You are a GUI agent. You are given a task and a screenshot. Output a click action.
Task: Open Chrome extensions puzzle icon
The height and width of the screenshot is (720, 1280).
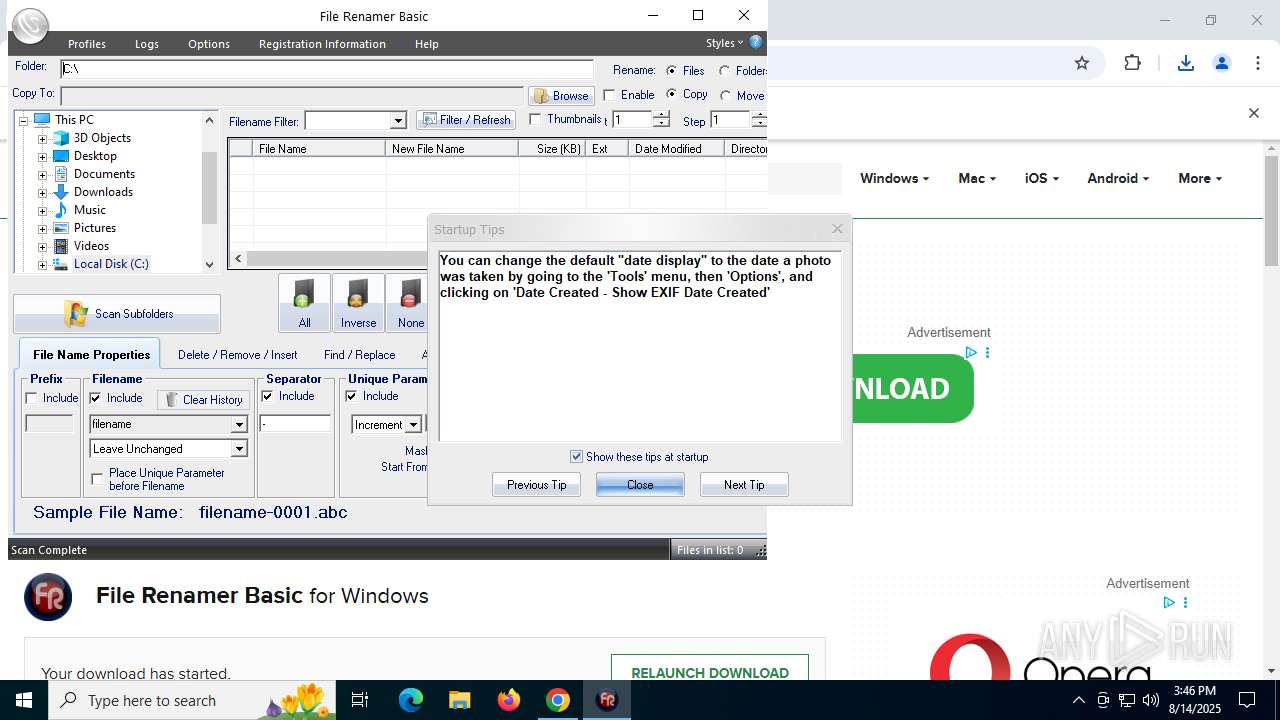1132,63
